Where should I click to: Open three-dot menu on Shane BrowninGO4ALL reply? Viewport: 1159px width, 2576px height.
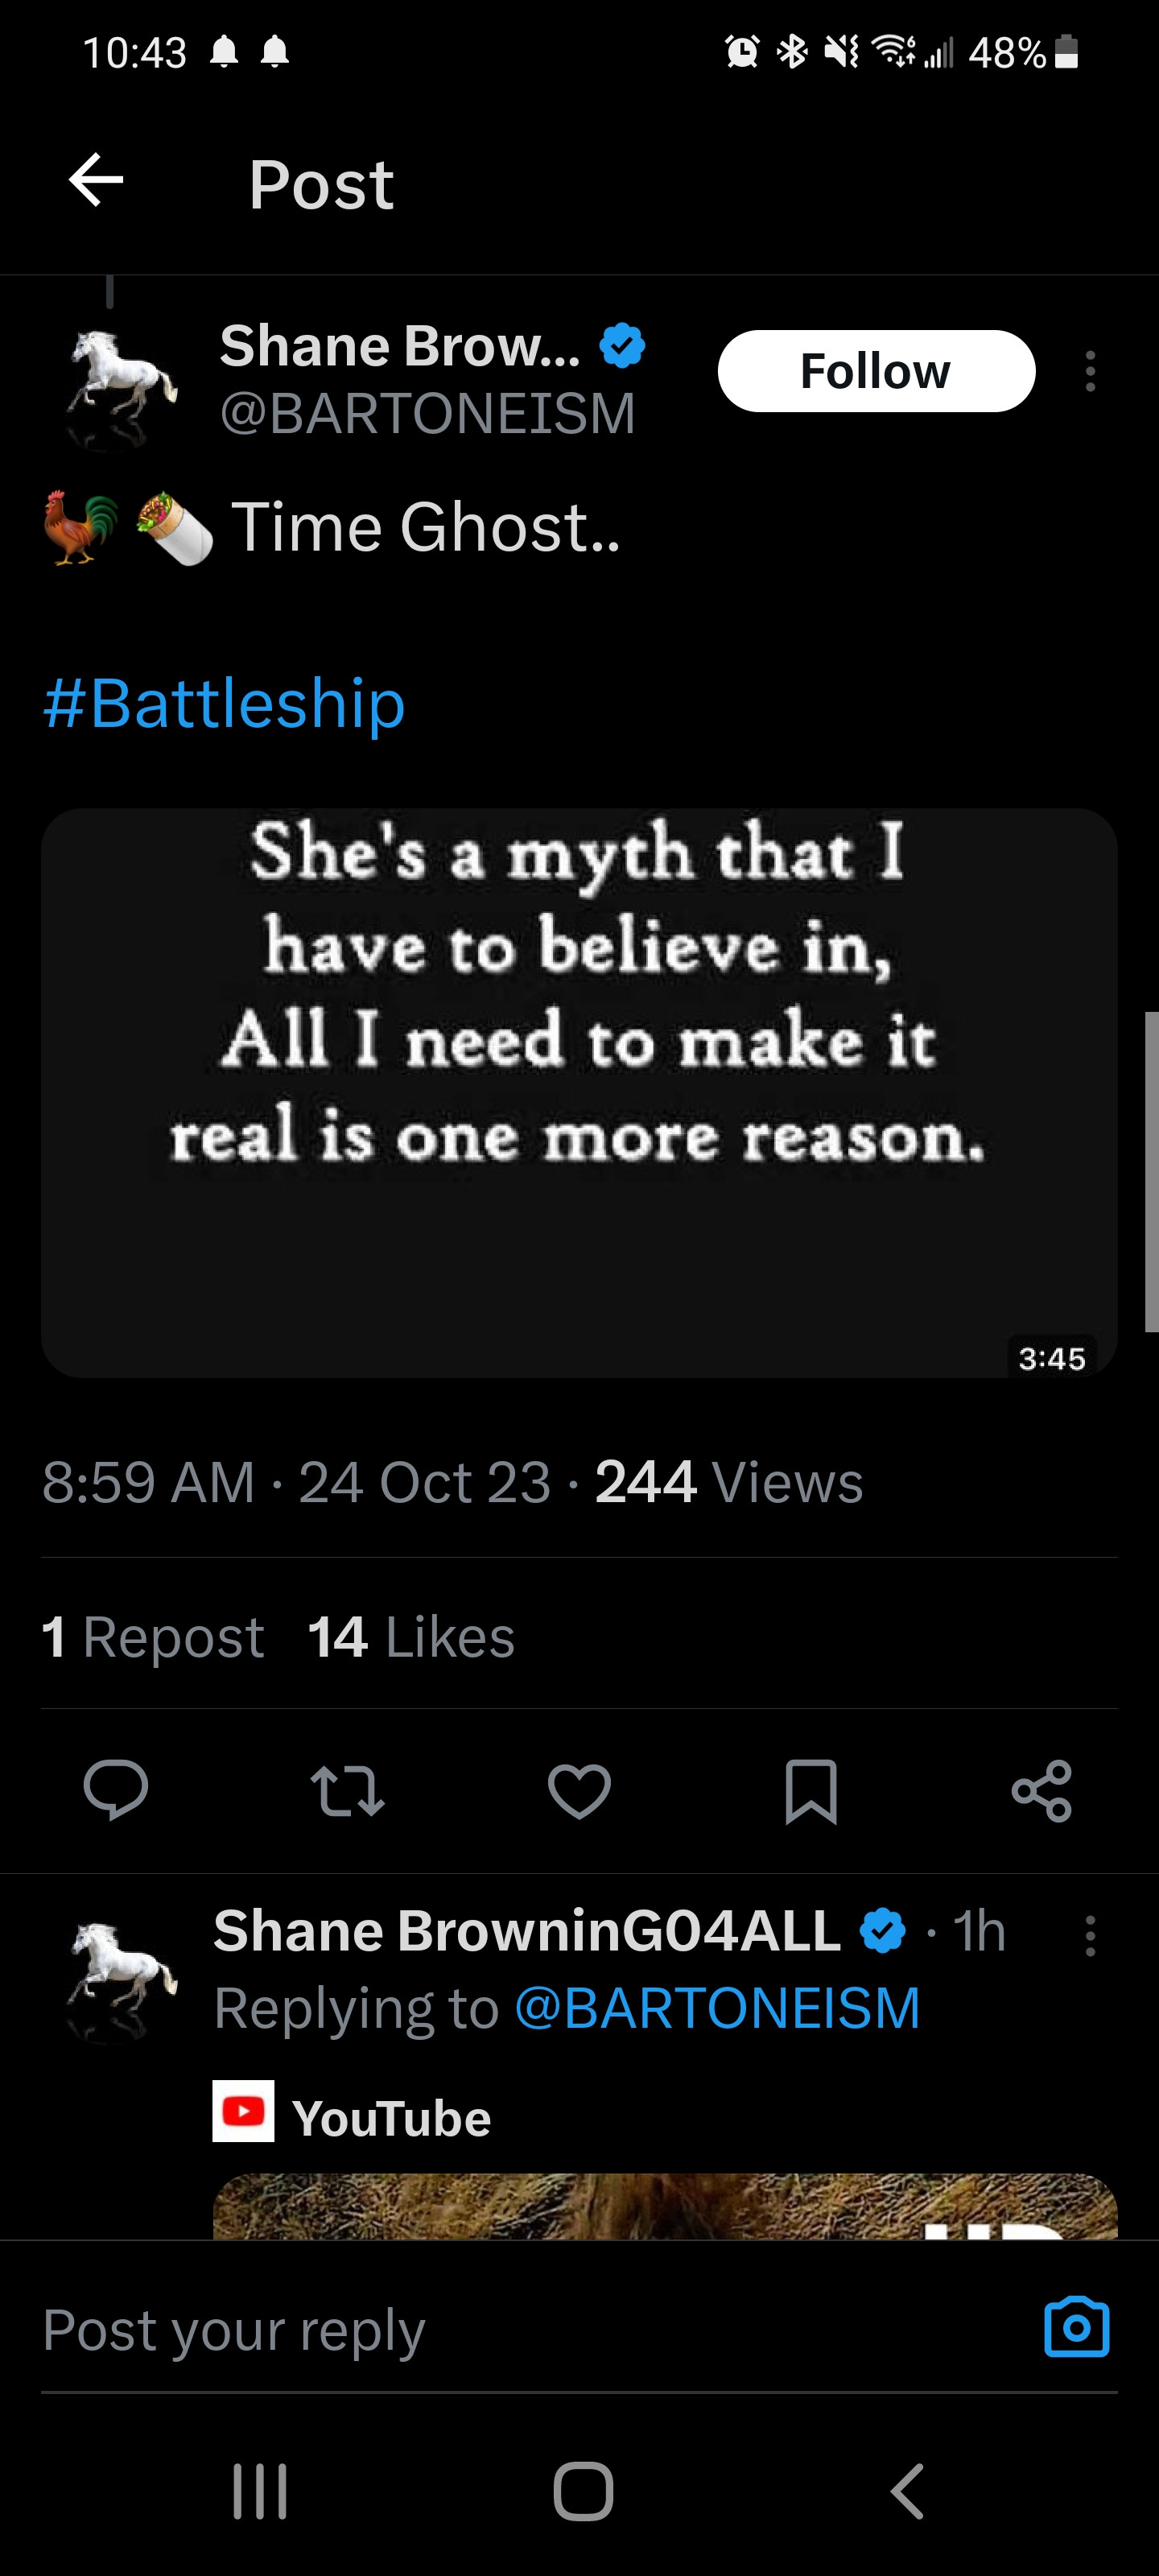[1090, 1936]
